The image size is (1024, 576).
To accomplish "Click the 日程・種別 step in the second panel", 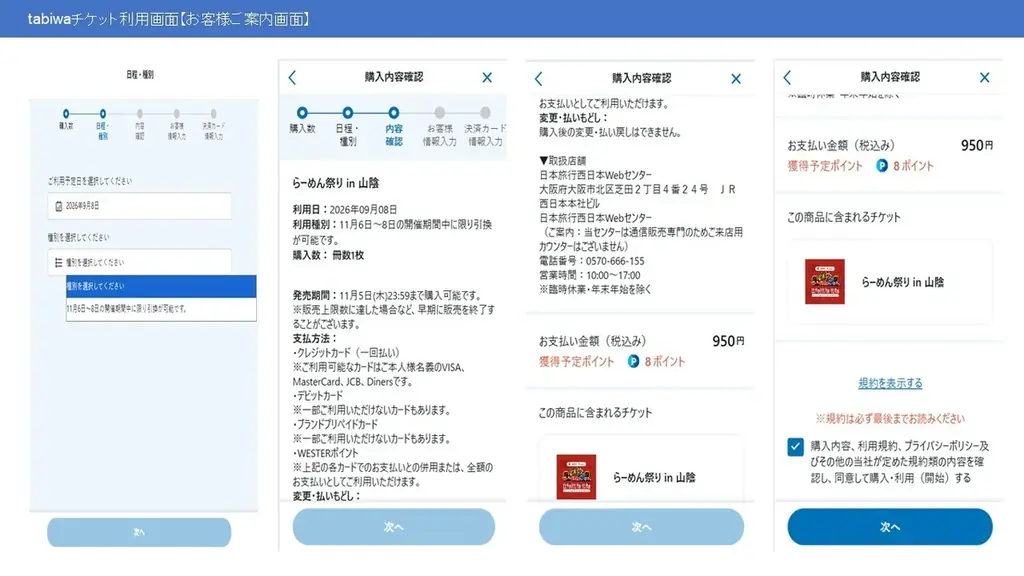I will (348, 127).
